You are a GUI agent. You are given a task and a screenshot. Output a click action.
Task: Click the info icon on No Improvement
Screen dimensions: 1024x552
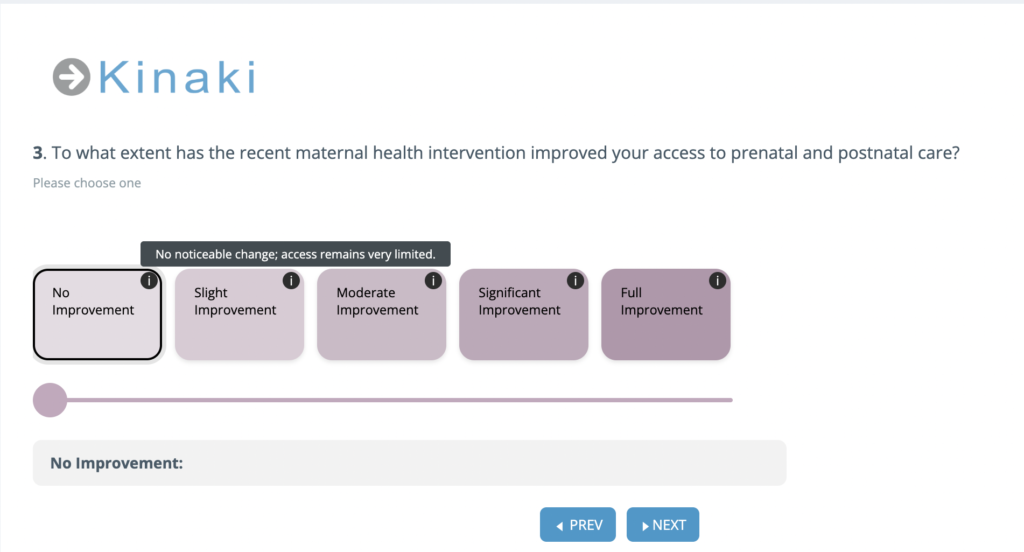click(x=149, y=281)
